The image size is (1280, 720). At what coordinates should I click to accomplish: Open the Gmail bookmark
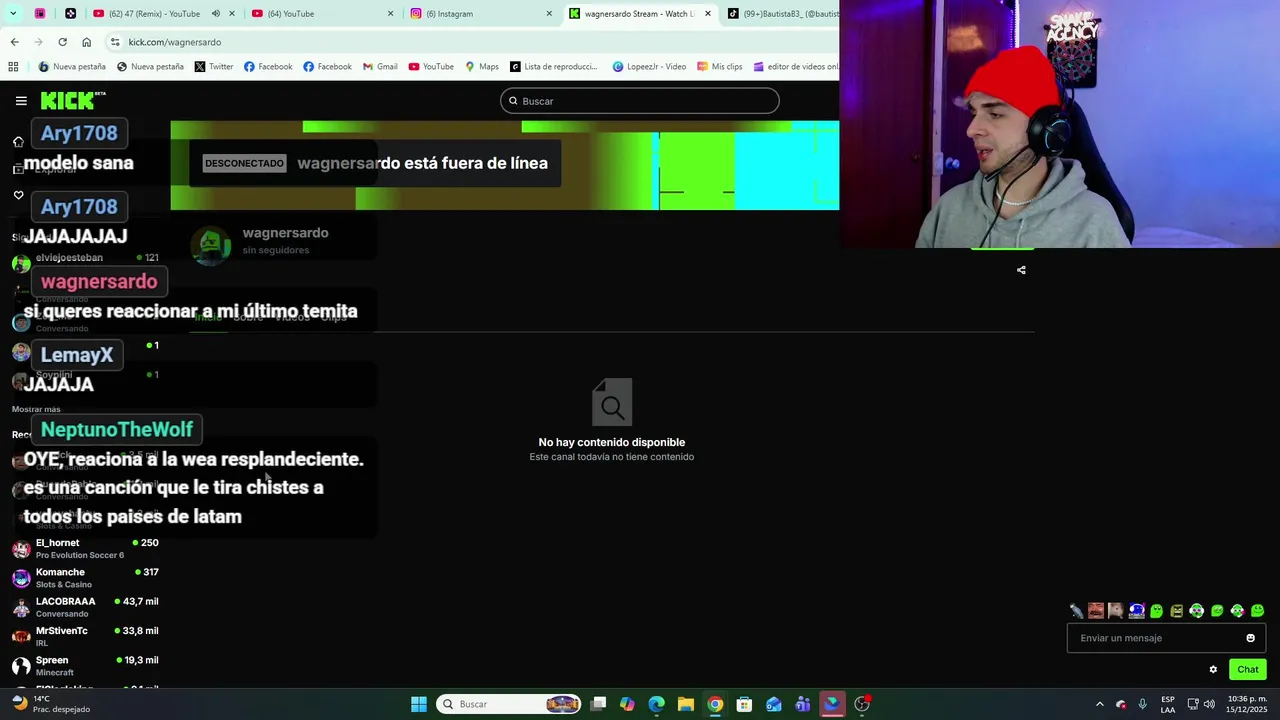coord(380,67)
